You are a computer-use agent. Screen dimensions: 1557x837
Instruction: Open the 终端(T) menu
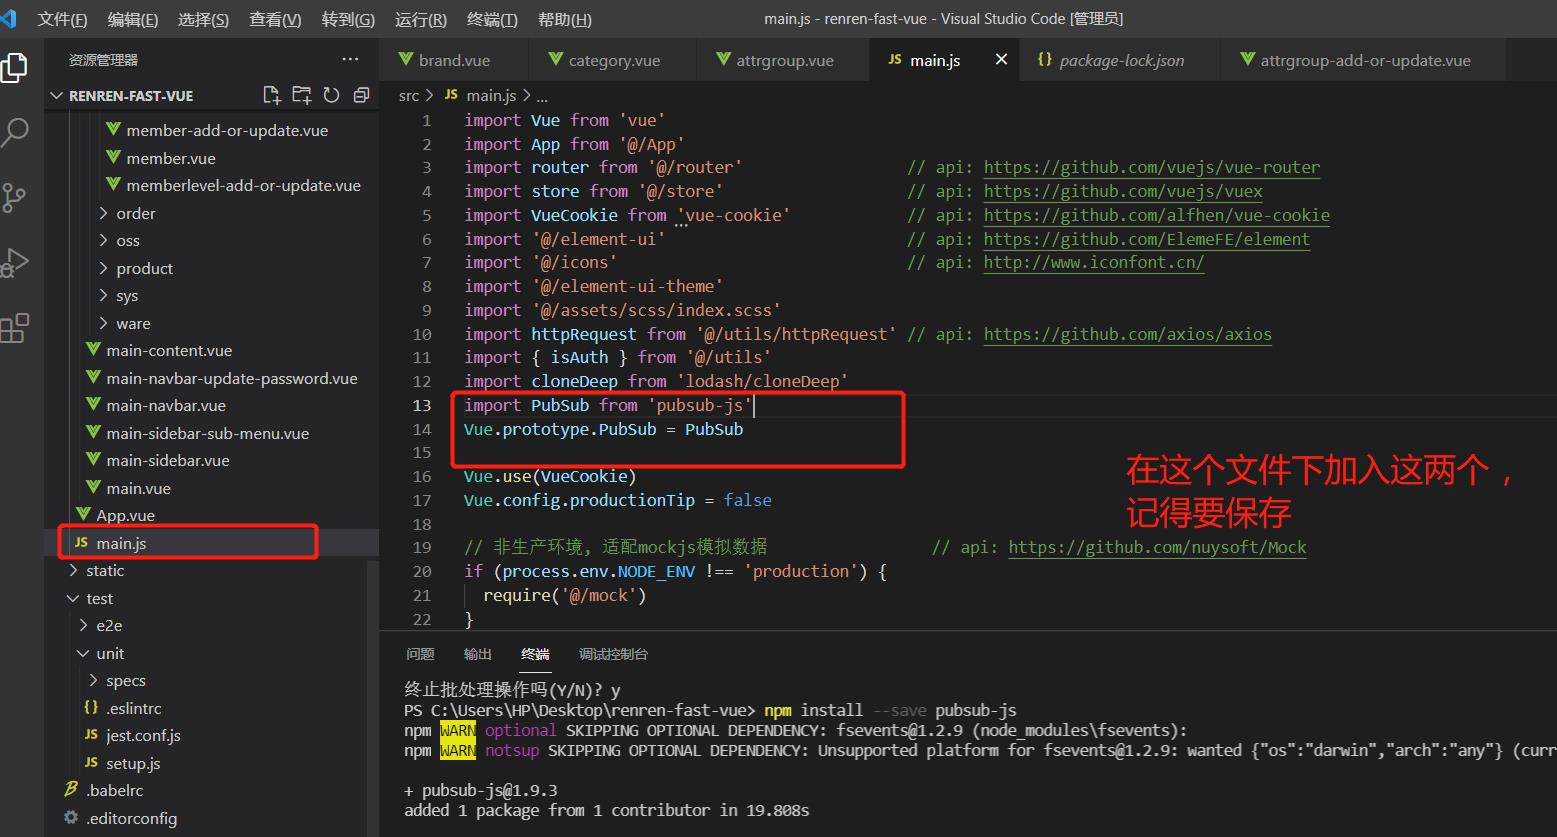(x=492, y=19)
